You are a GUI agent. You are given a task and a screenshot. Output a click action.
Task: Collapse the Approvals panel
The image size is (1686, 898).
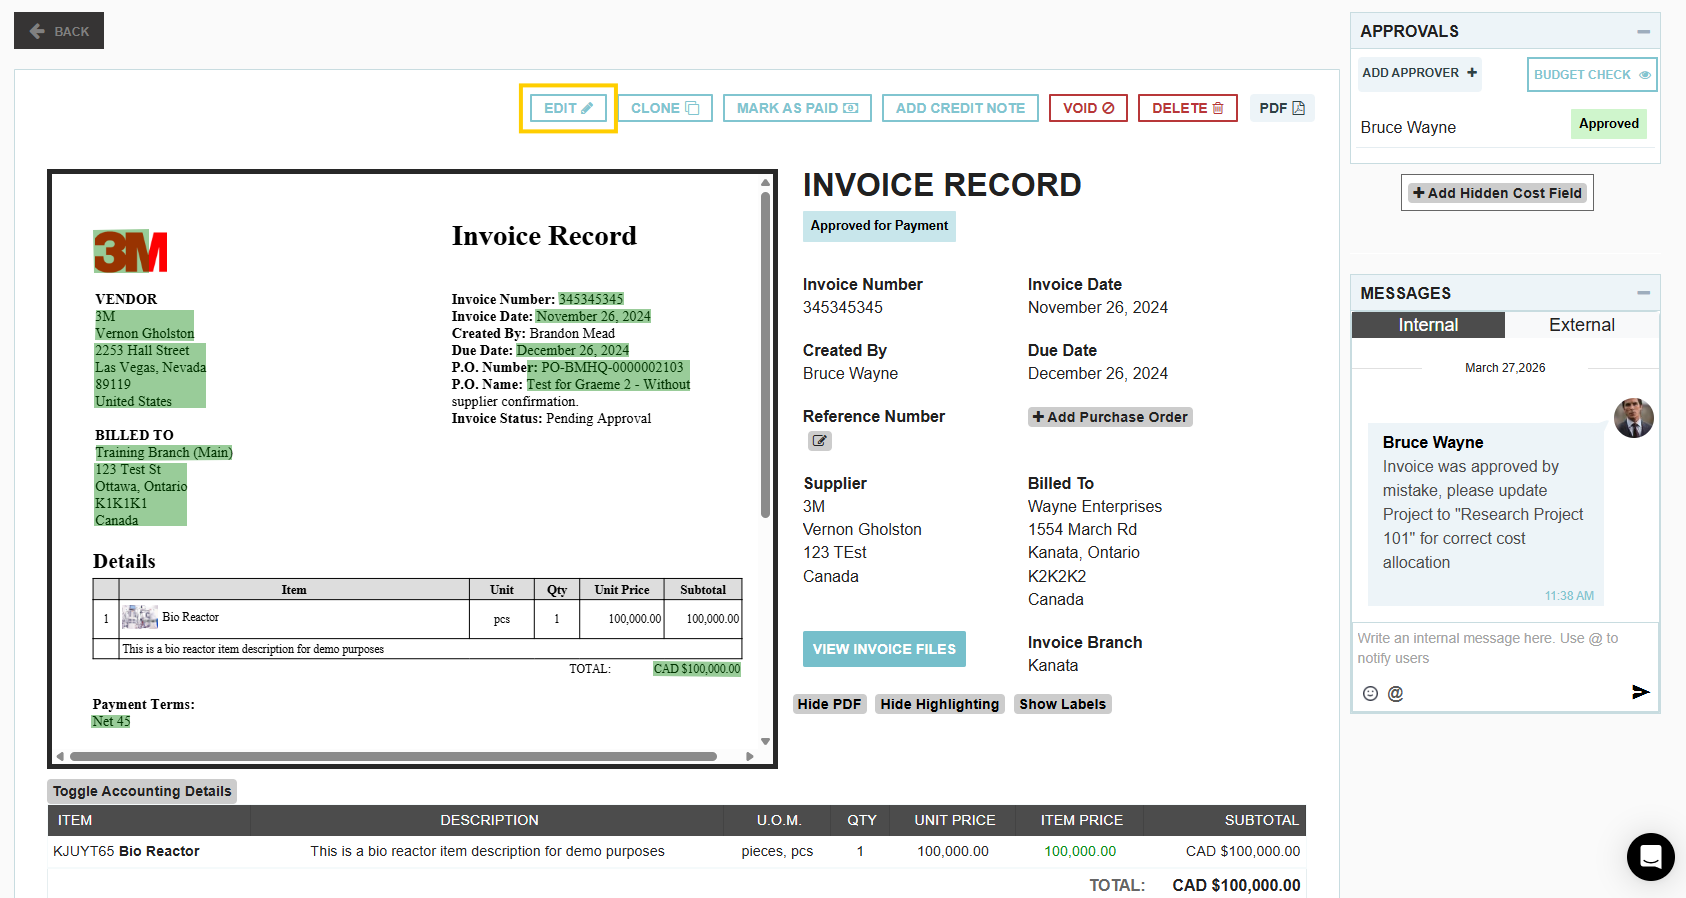(x=1643, y=32)
